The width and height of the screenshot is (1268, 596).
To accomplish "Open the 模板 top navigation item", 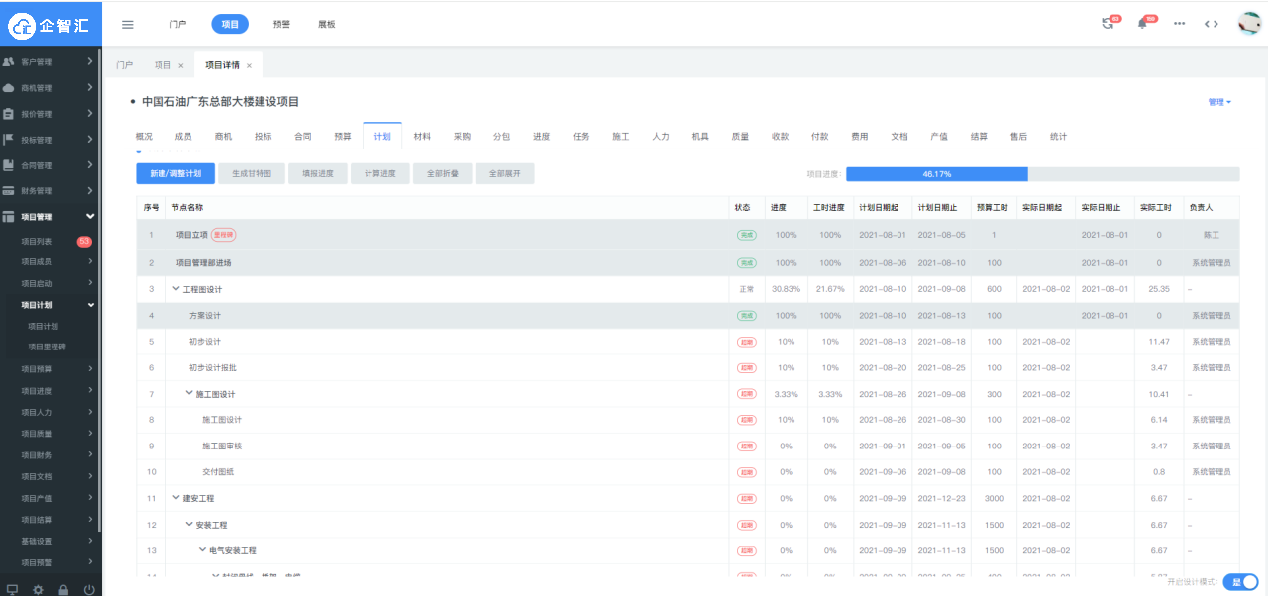I will click(x=327, y=24).
